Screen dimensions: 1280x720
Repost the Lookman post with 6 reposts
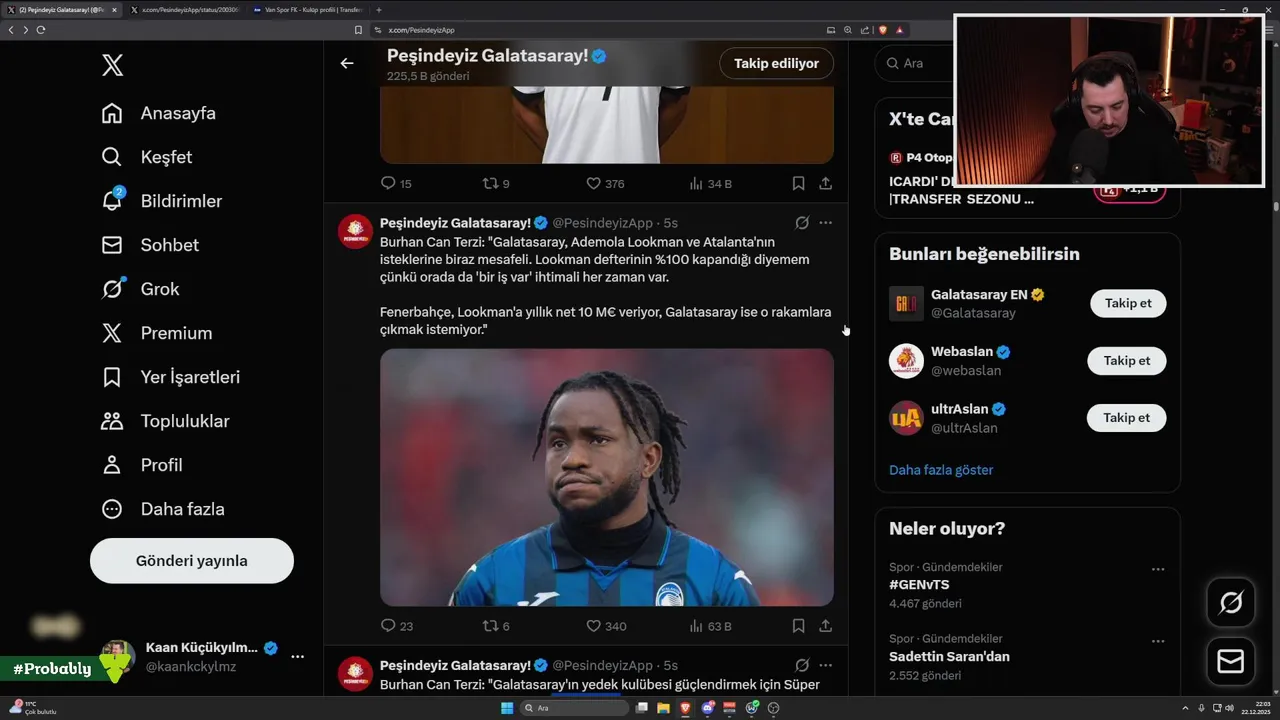pyautogui.click(x=496, y=626)
